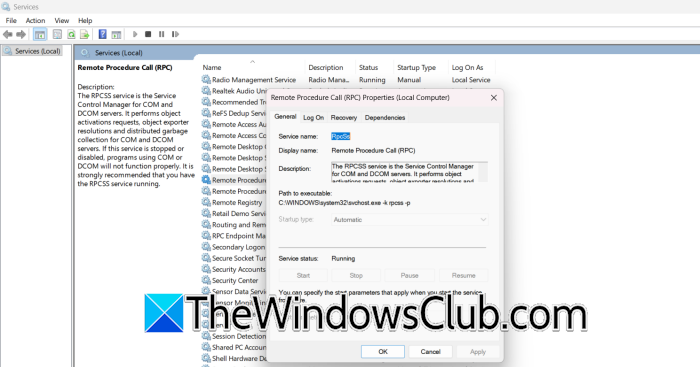This screenshot has height=367, width=700.
Task: Click gear icon beside Security Center
Action: click(206, 280)
